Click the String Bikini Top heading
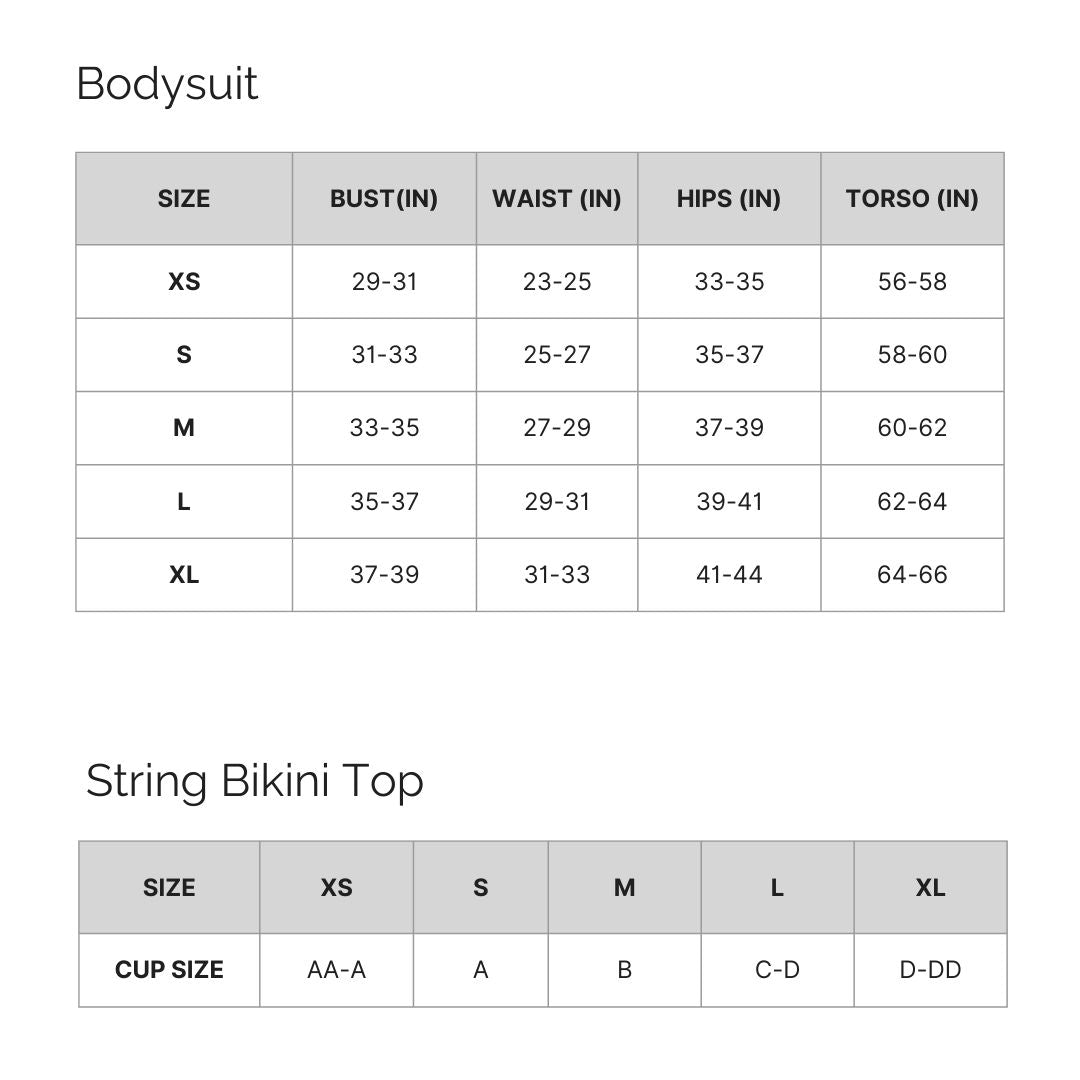Image resolution: width=1080 pixels, height=1080 pixels. [254, 781]
